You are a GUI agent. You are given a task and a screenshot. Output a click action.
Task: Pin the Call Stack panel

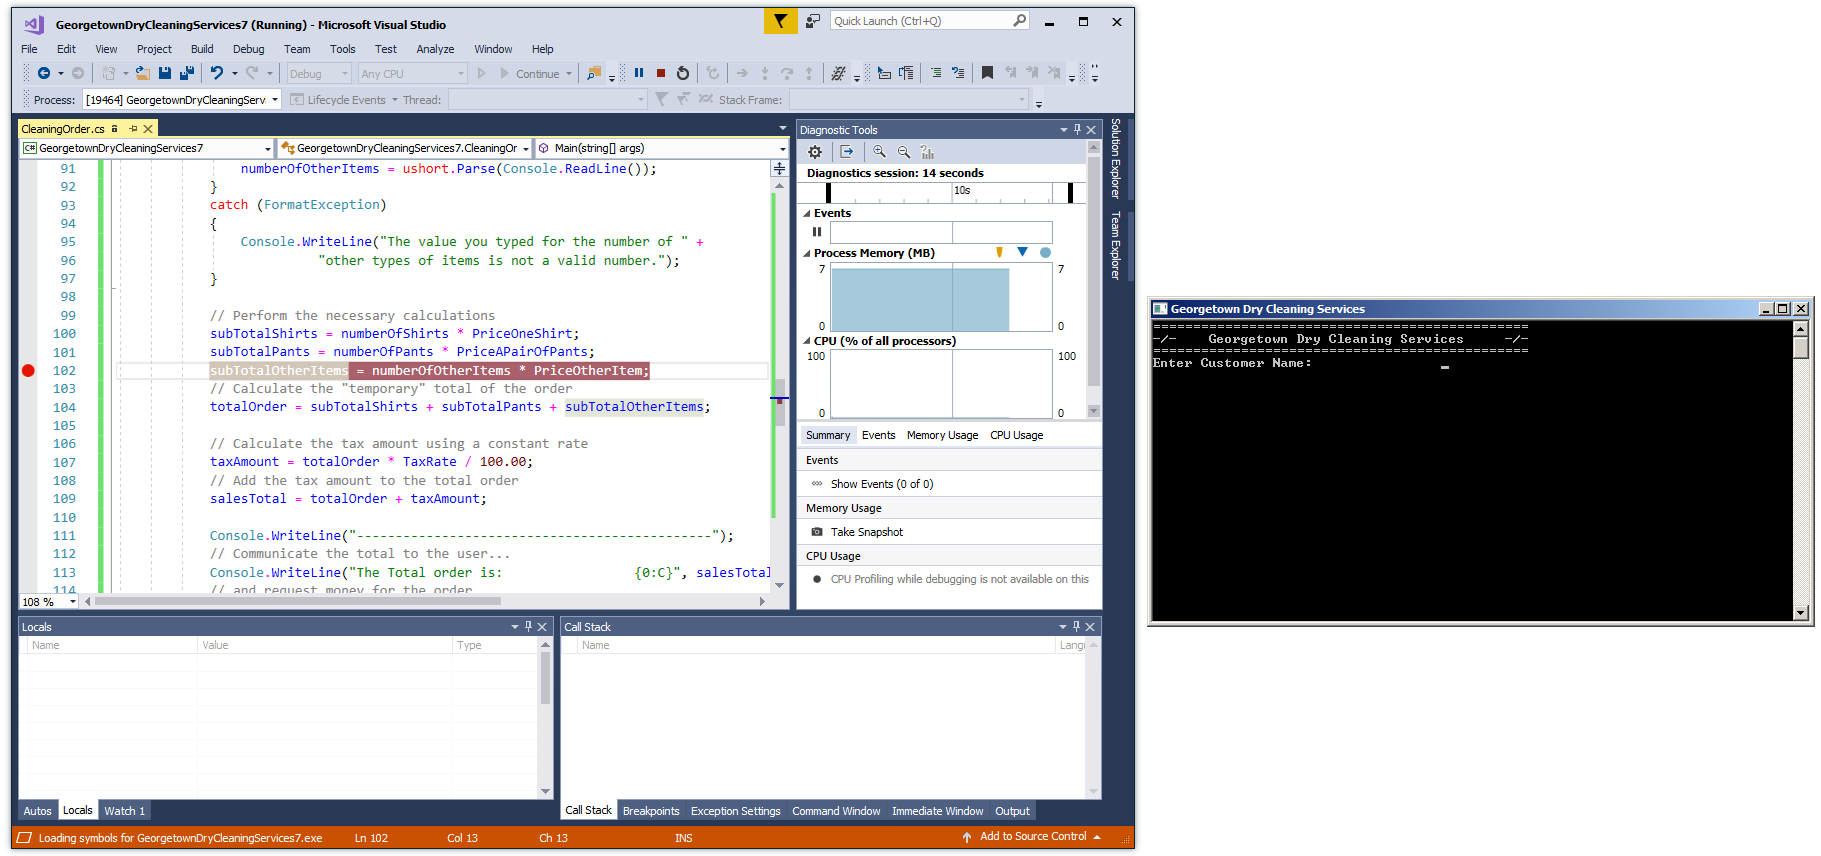coord(1076,627)
